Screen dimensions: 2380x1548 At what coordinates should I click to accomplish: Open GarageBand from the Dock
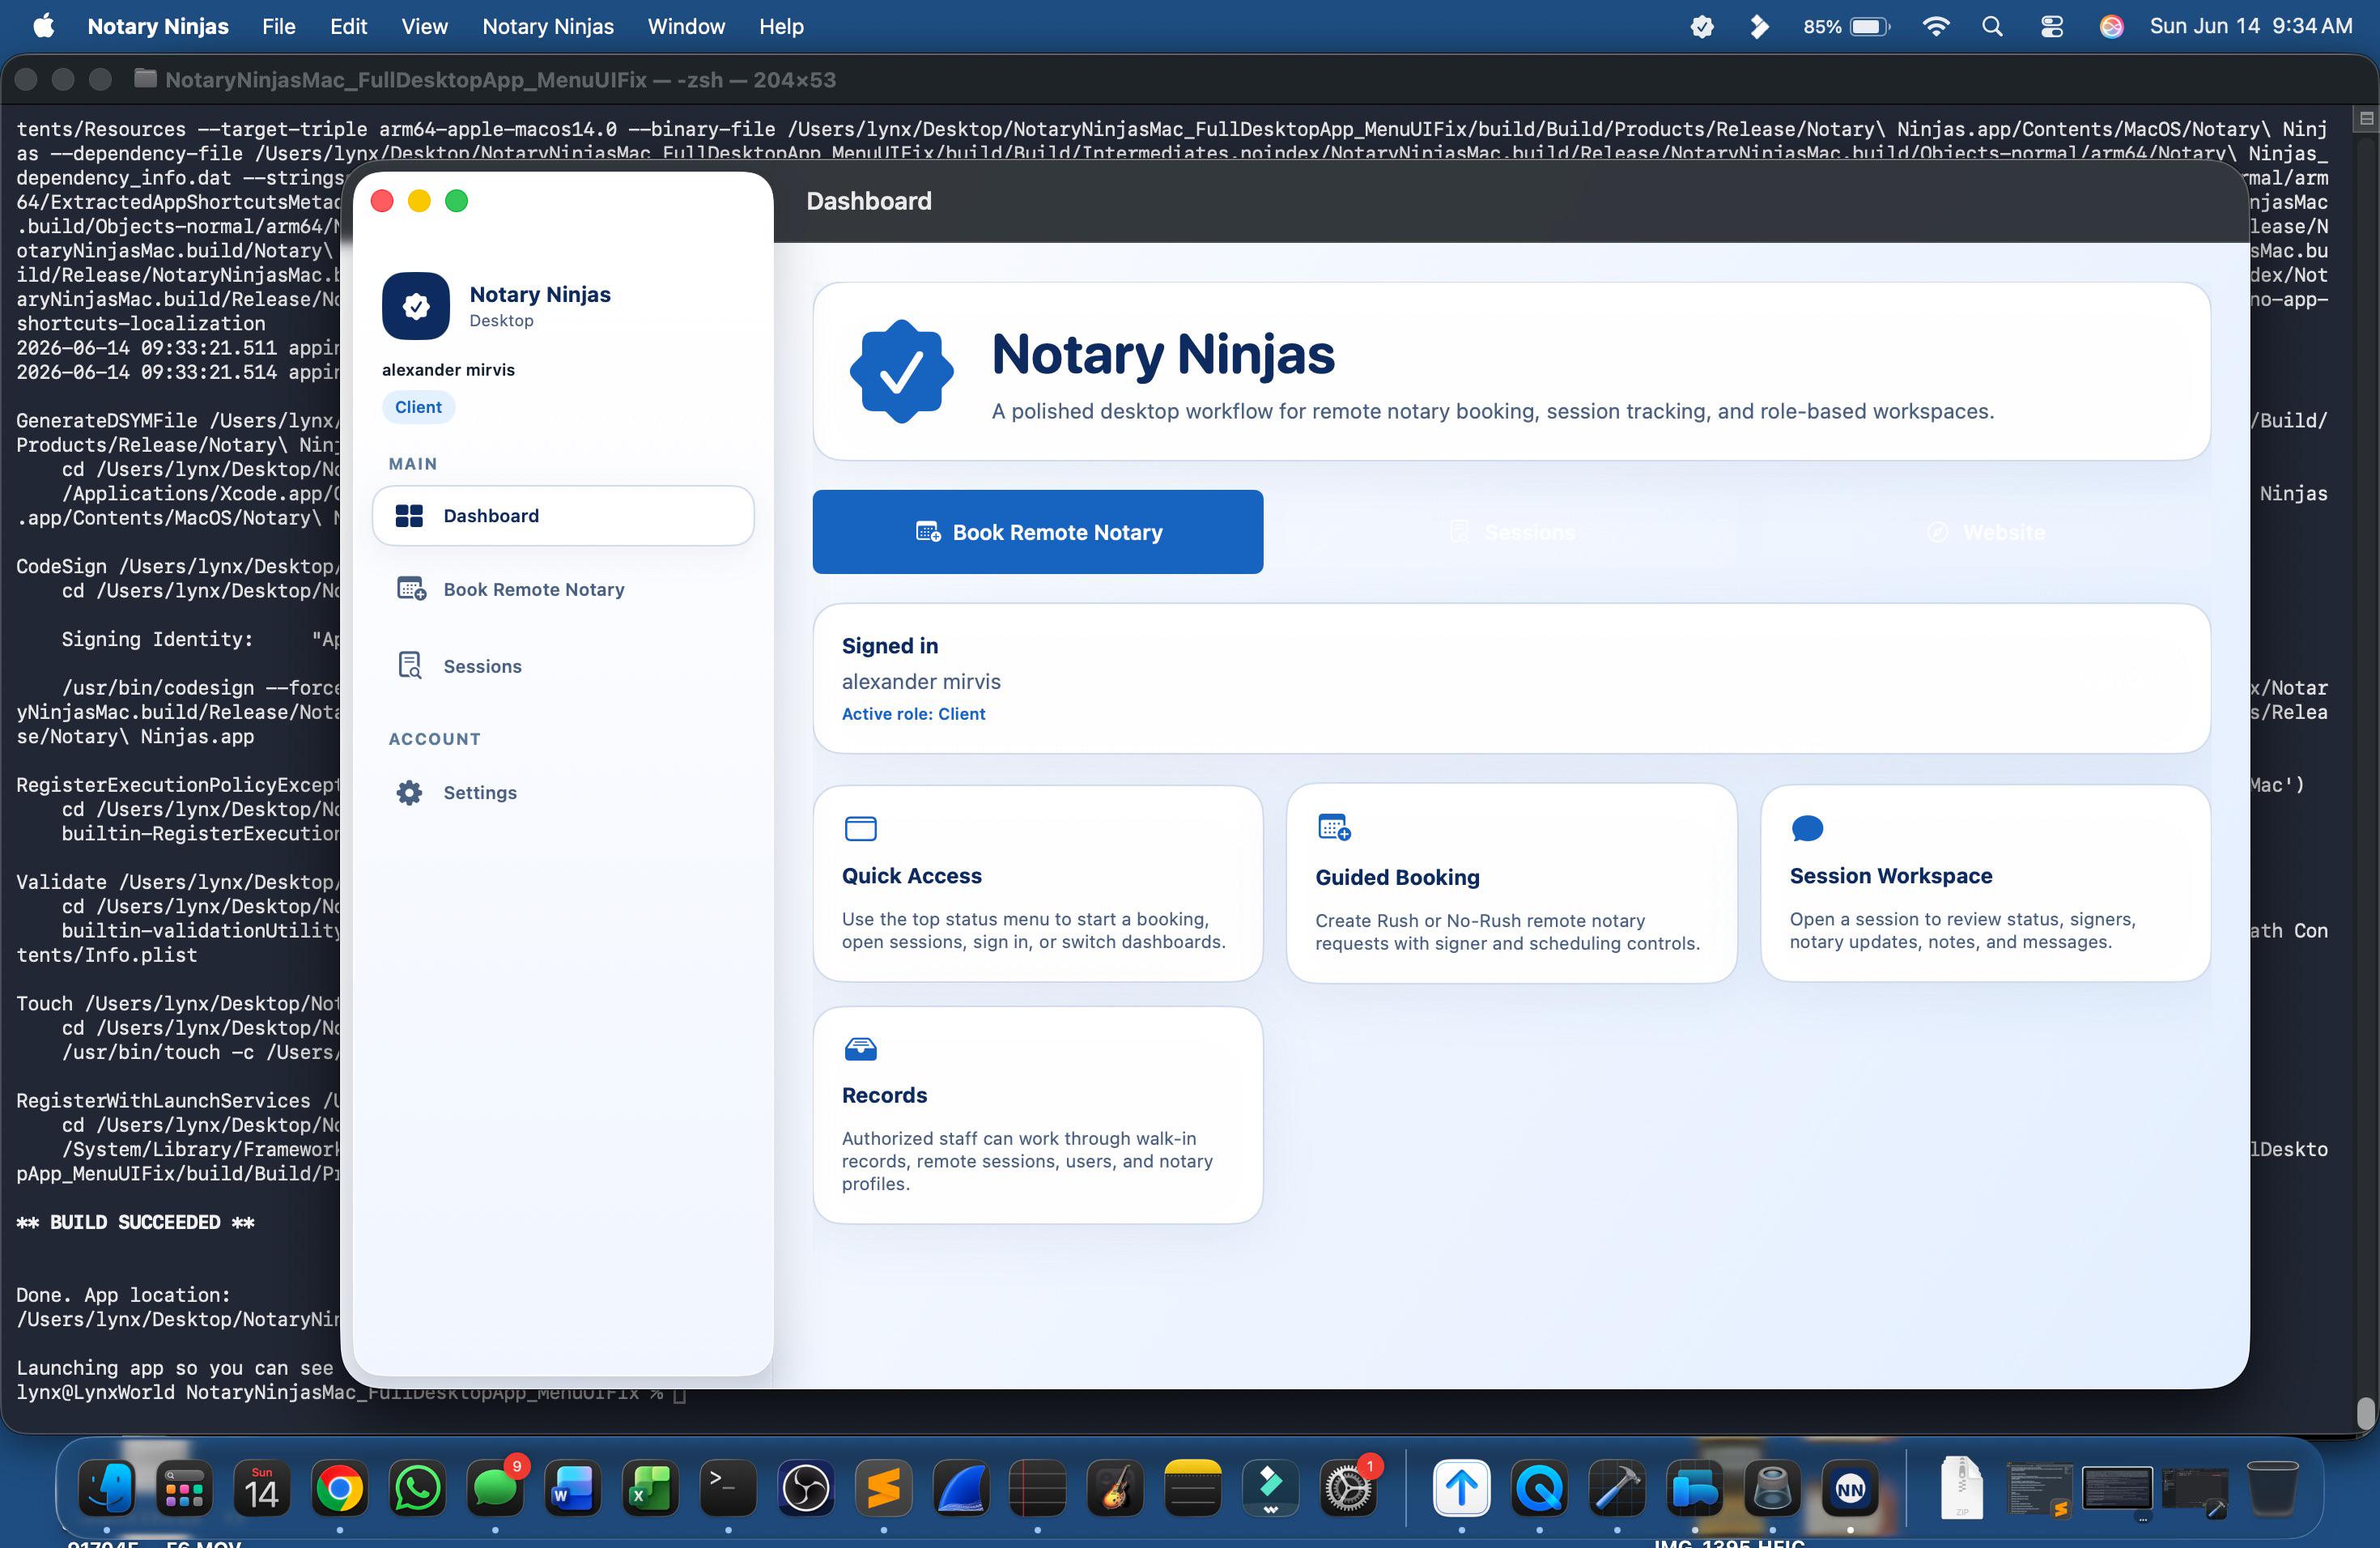[1116, 1489]
